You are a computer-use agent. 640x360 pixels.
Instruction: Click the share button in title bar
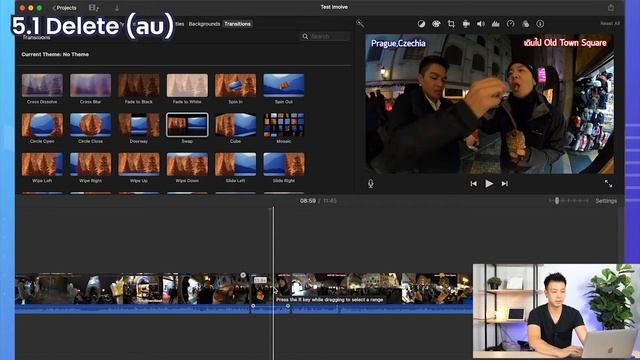(611, 7)
